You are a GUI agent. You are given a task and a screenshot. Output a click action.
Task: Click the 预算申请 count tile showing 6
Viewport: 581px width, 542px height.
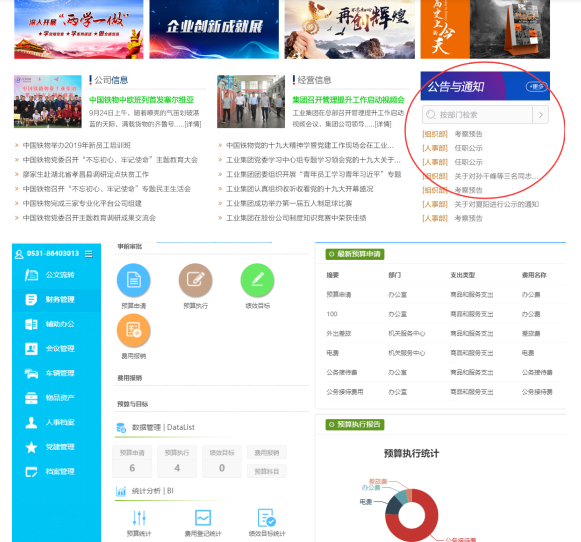click(132, 461)
